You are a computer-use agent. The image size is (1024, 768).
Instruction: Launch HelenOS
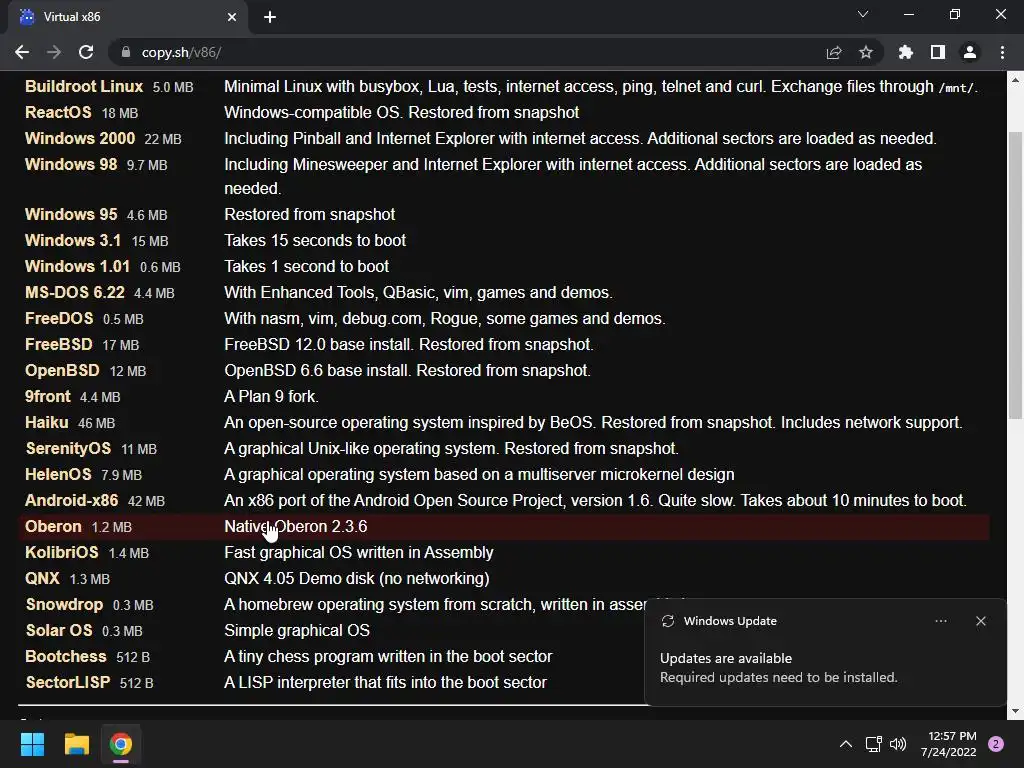click(x=58, y=475)
